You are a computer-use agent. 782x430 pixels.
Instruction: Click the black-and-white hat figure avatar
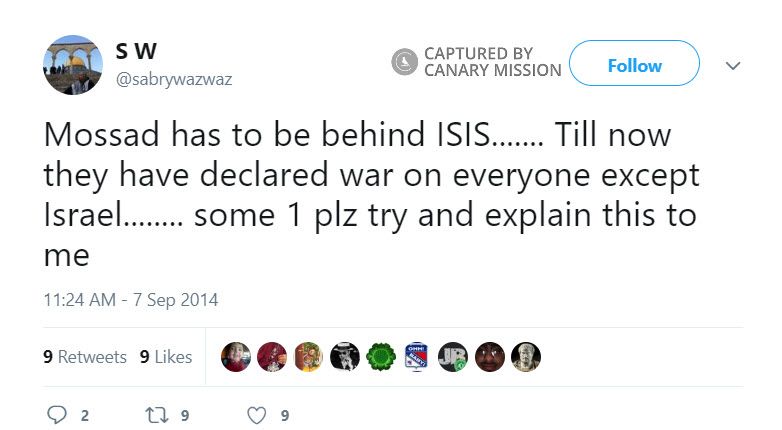345,357
